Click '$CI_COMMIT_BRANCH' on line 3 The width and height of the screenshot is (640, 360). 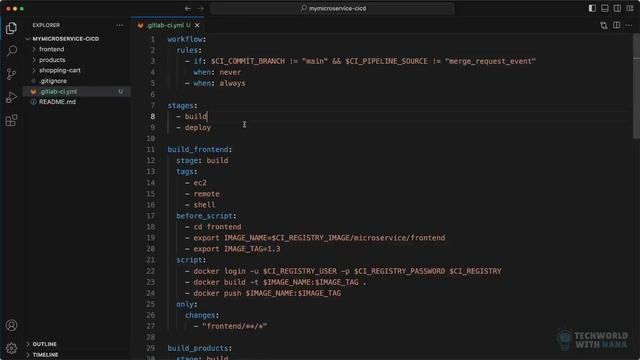pyautogui.click(x=248, y=61)
